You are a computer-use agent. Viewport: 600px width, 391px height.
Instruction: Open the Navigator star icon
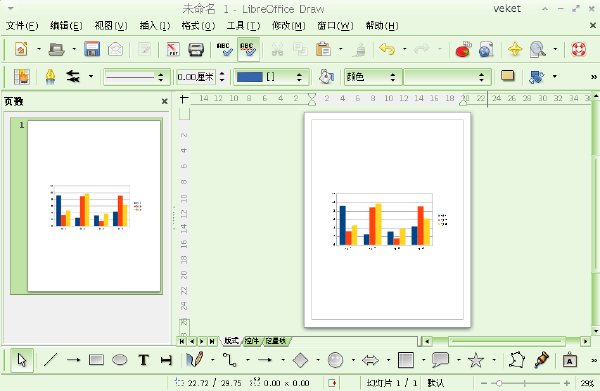pyautogui.click(x=515, y=49)
